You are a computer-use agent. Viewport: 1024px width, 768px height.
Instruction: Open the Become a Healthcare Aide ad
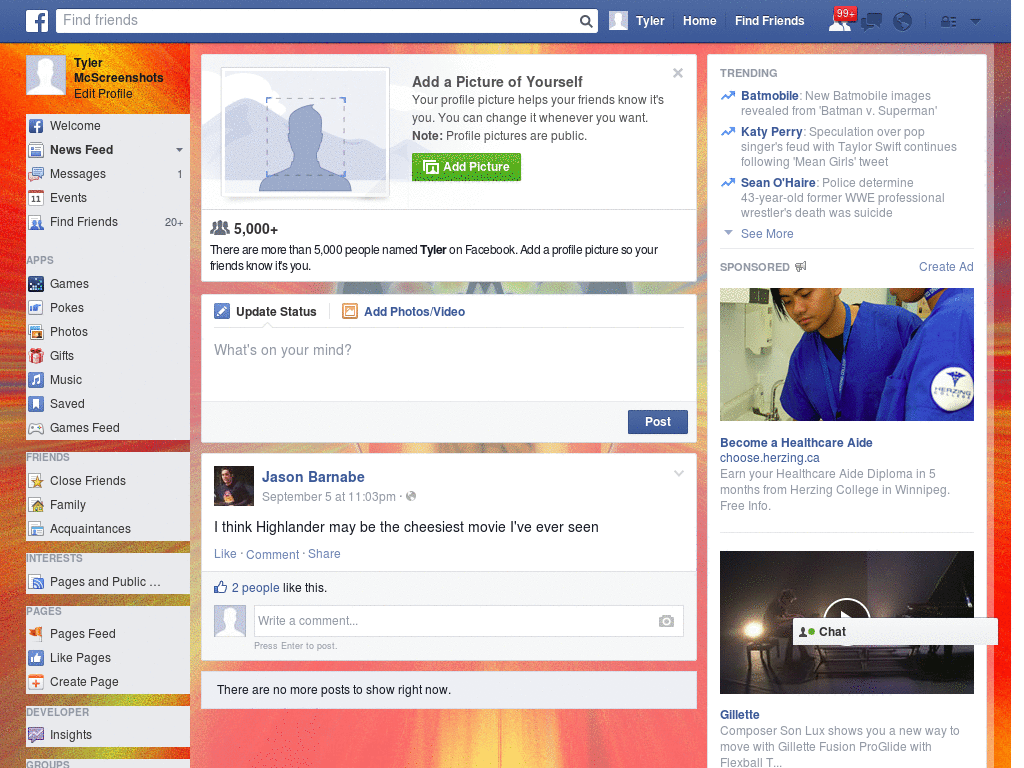click(796, 443)
